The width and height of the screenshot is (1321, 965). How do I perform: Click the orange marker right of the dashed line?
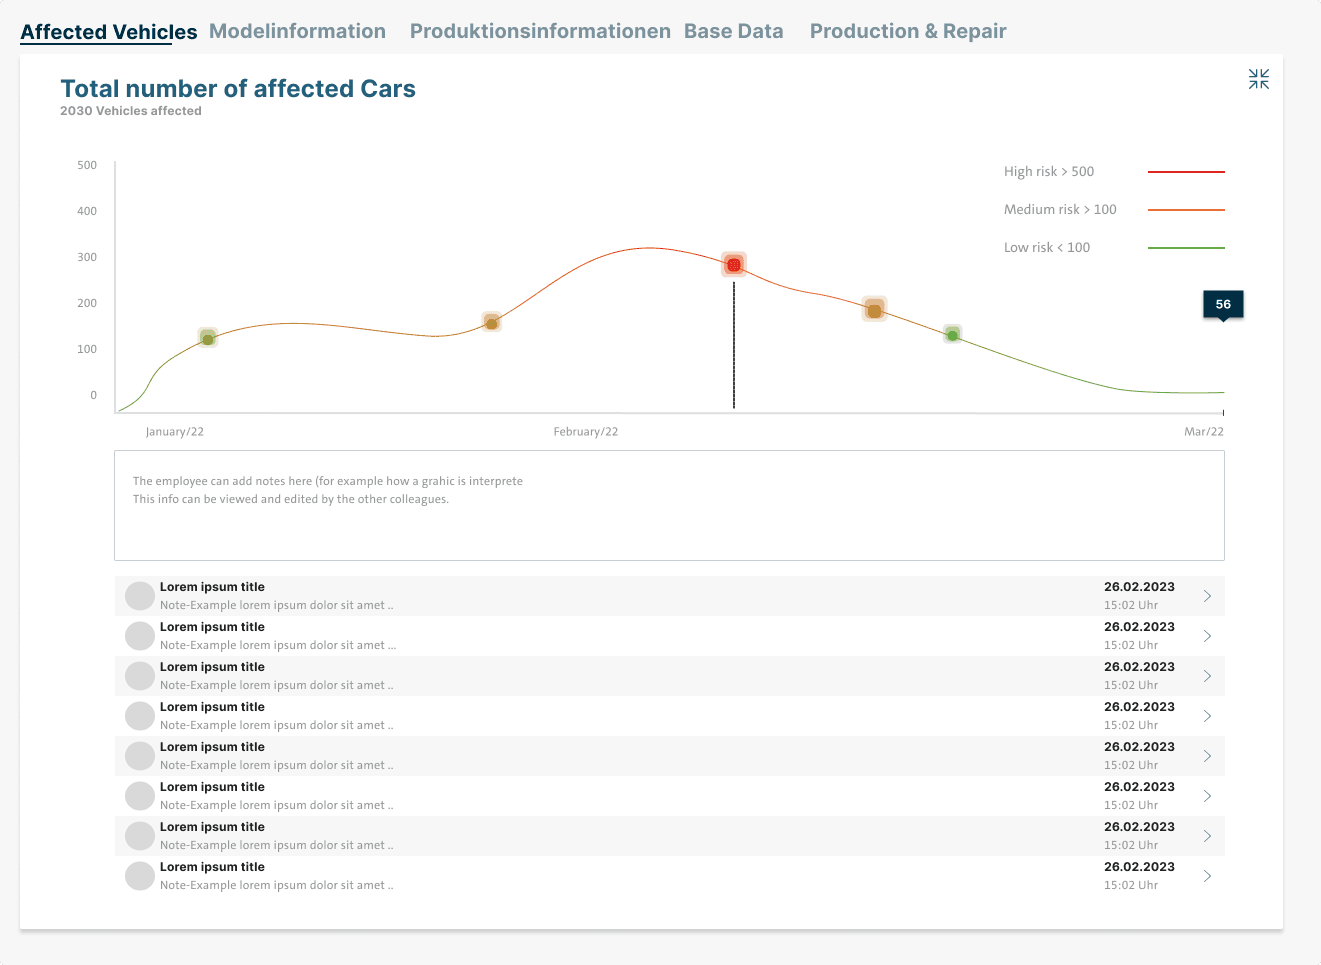click(x=874, y=309)
